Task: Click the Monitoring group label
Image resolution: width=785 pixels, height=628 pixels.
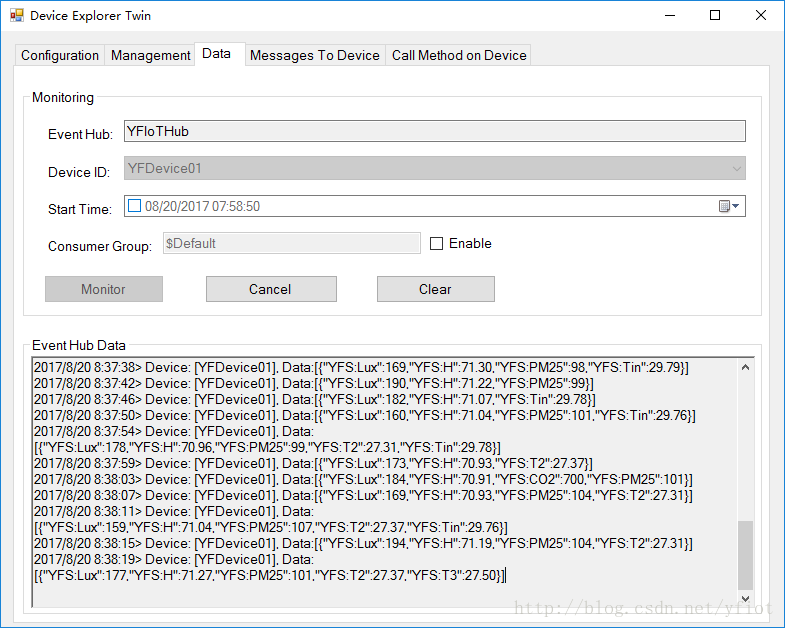Action: coord(63,97)
